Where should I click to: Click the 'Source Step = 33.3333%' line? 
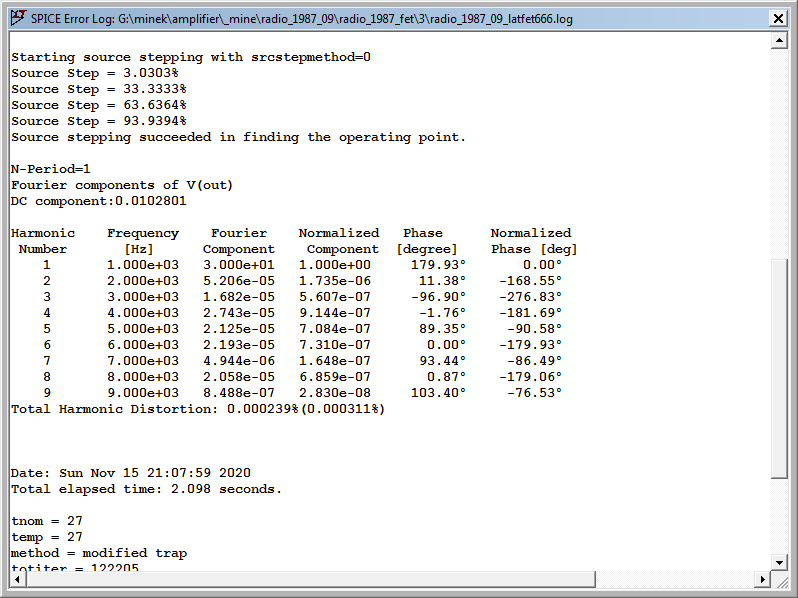[x=99, y=89]
